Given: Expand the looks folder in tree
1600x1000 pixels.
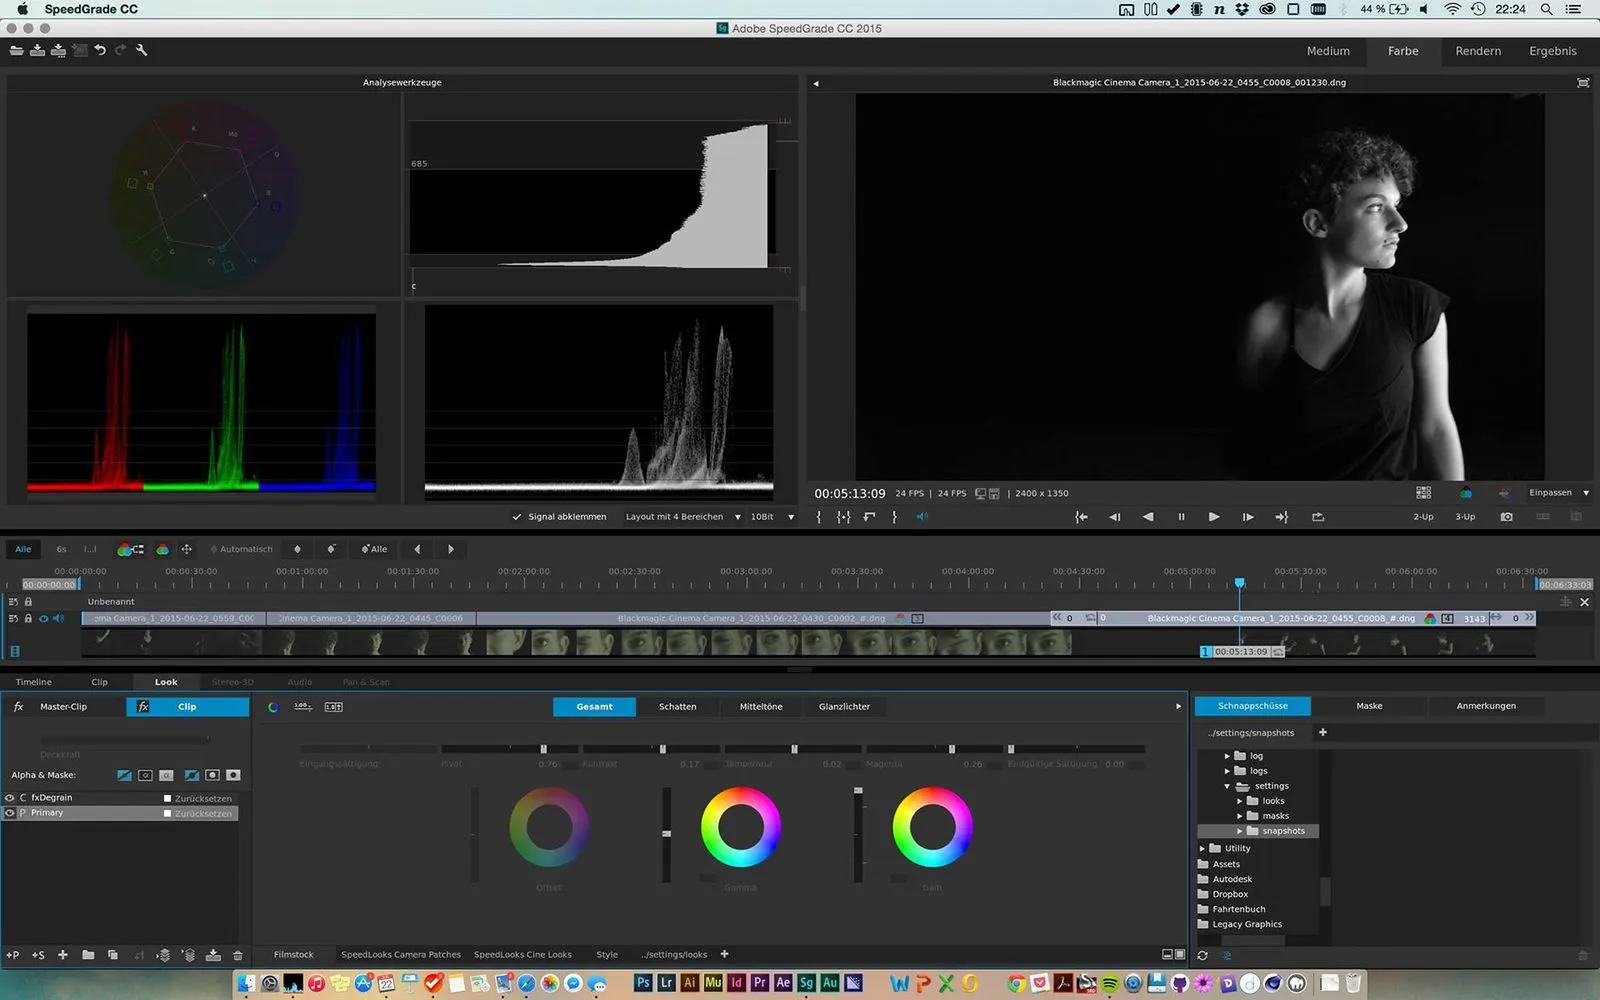Looking at the screenshot, I should point(1240,801).
